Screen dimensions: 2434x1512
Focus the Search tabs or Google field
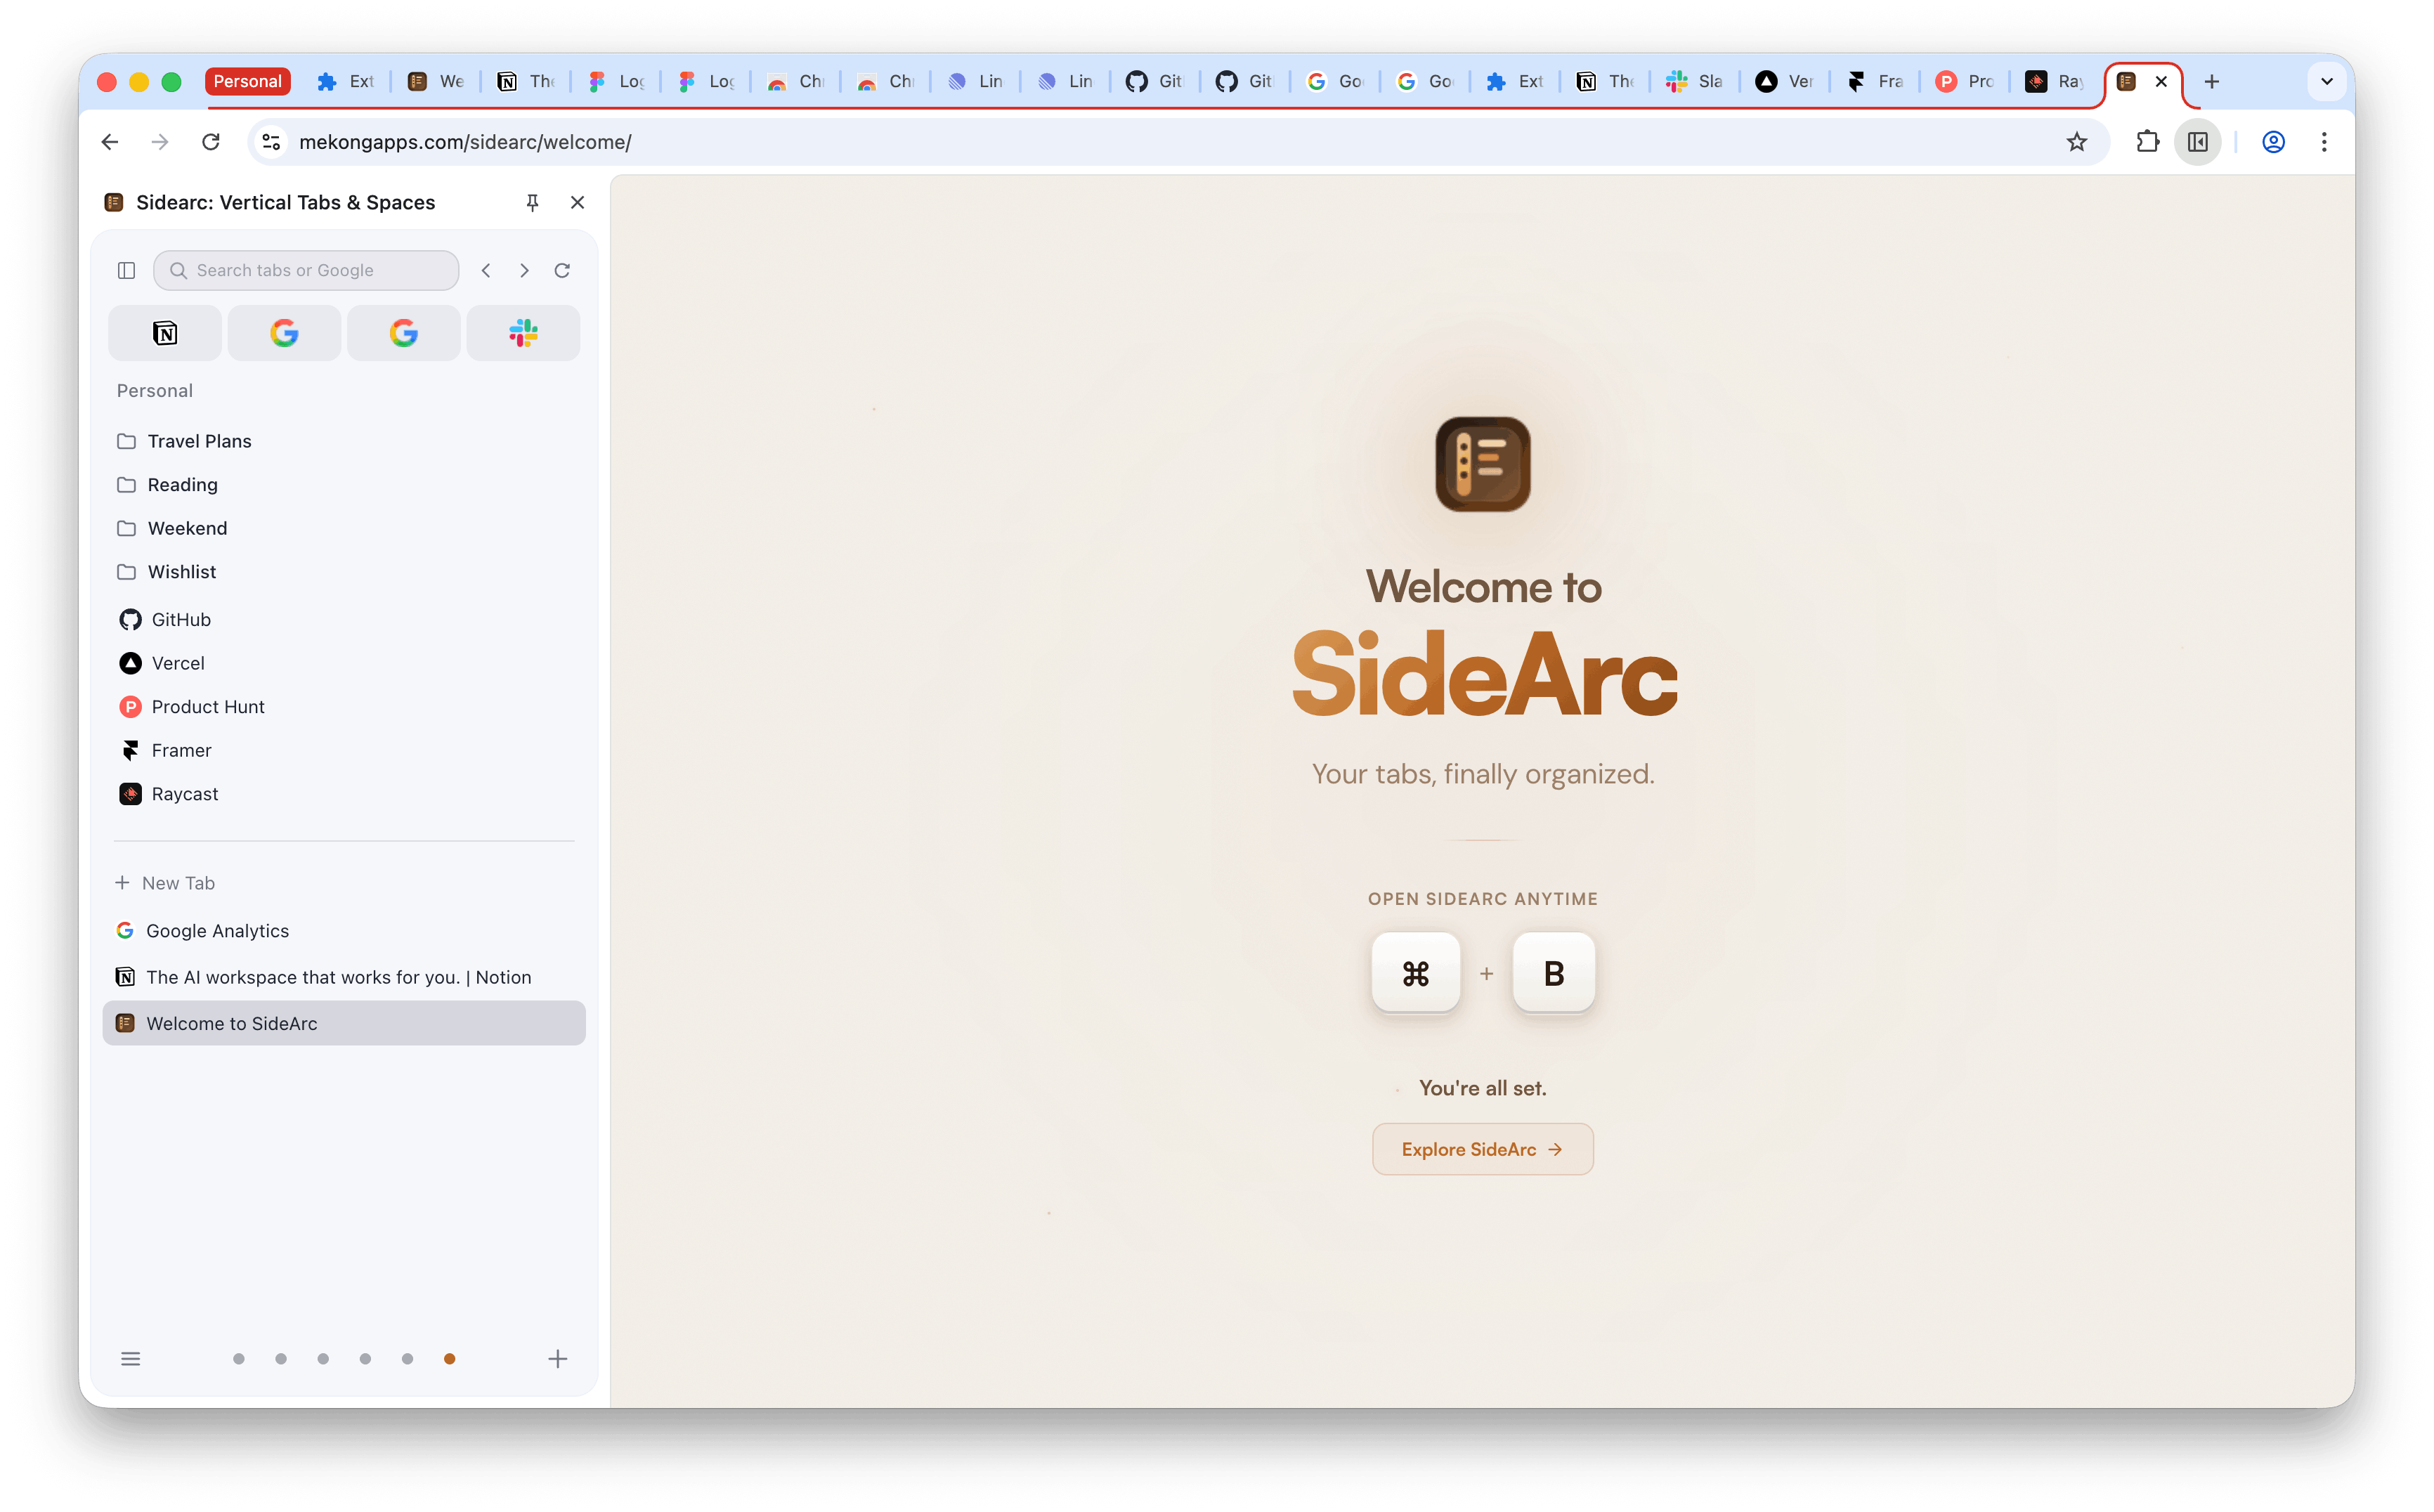point(306,270)
